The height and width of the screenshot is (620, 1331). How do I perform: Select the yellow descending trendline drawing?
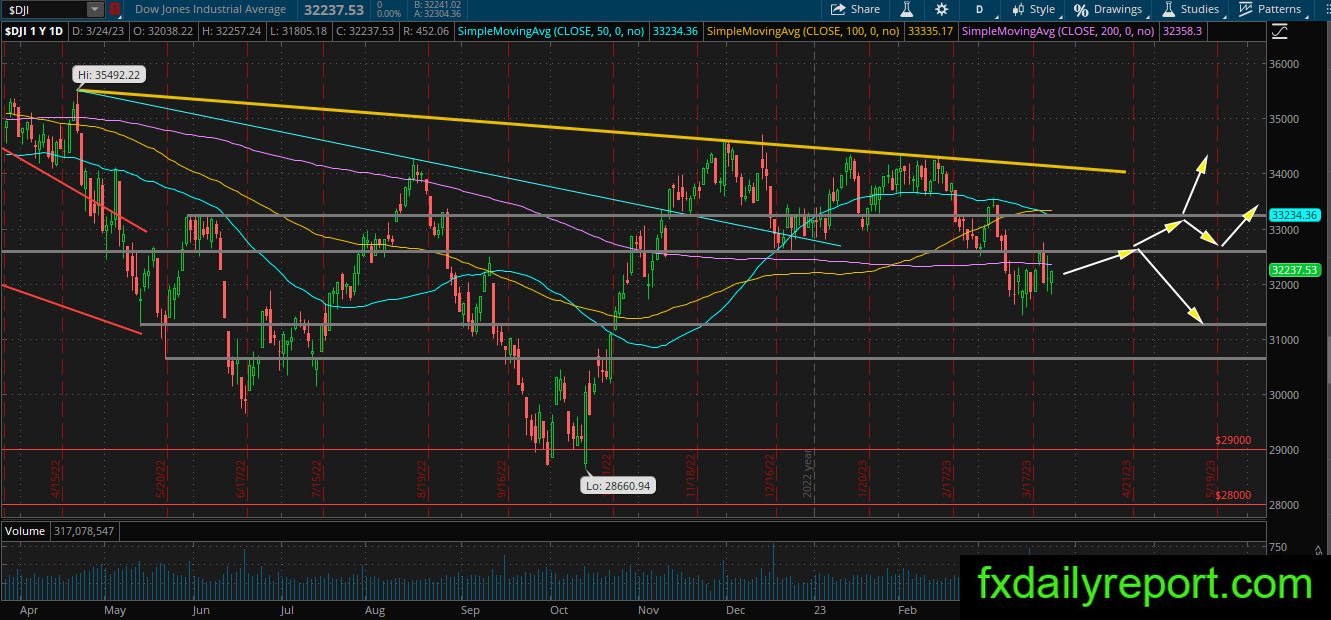pos(600,131)
